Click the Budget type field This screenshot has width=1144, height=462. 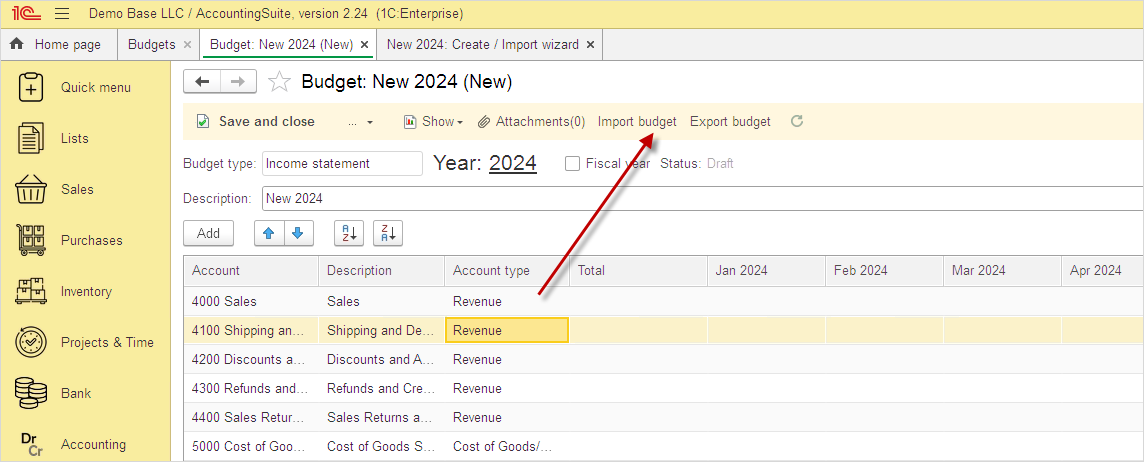pyautogui.click(x=342, y=163)
